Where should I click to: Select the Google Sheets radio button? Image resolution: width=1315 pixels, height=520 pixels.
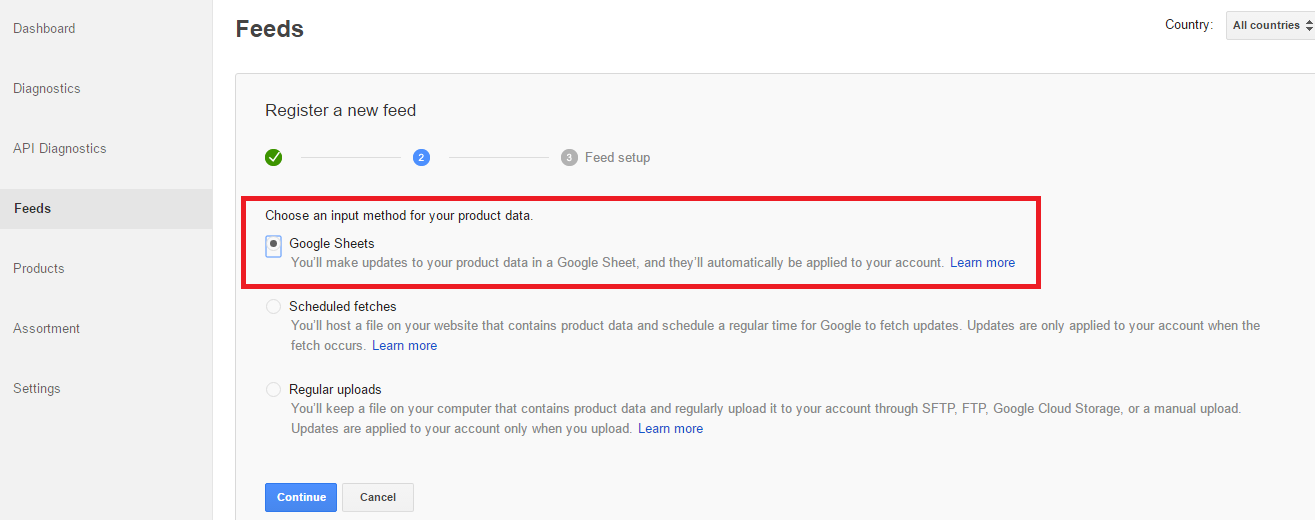coord(273,245)
